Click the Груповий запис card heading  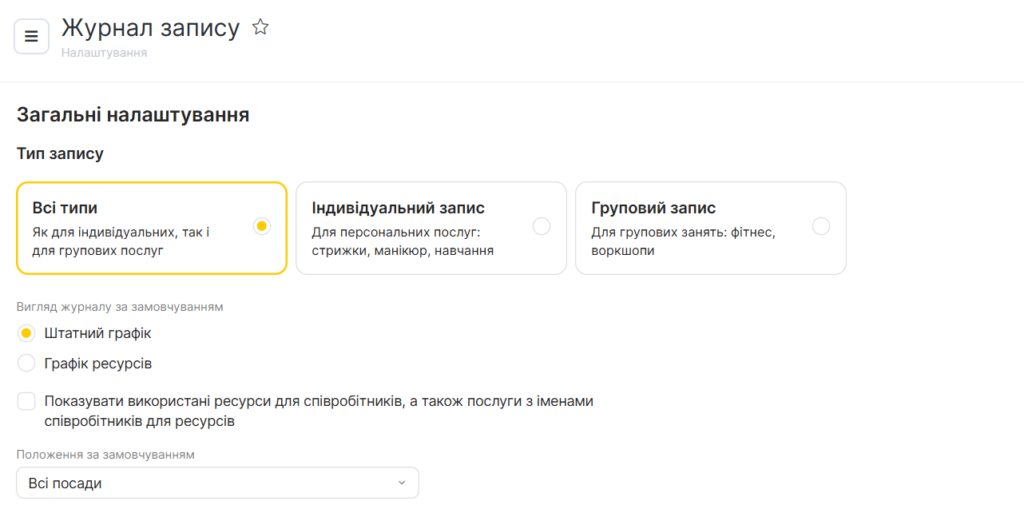[653, 208]
